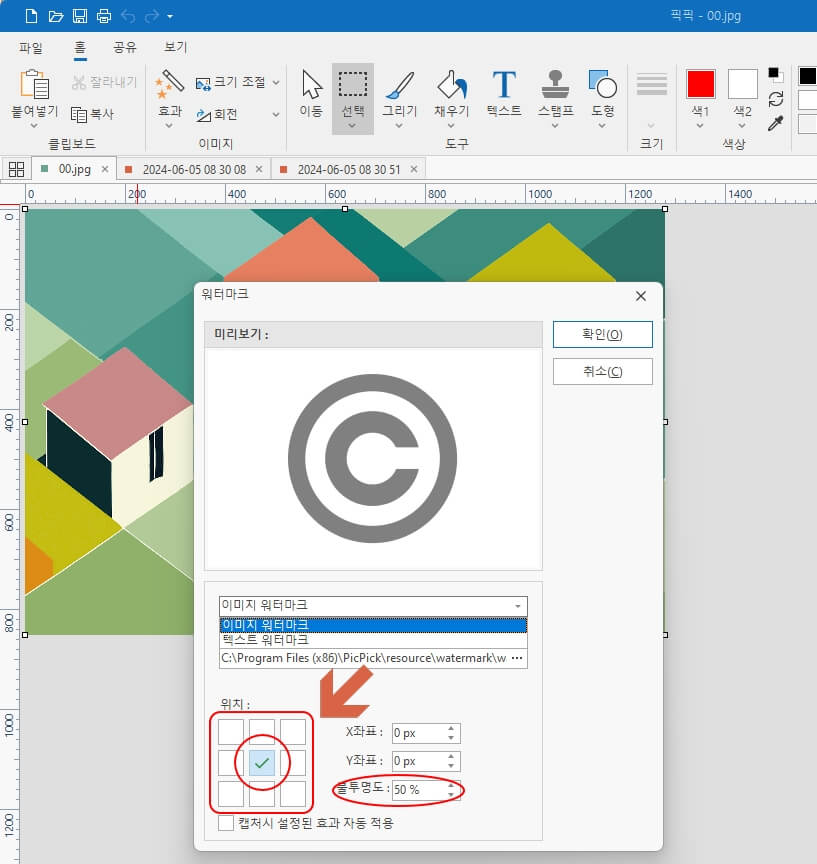
Task: Select the bottom-left position cell
Action: [231, 794]
